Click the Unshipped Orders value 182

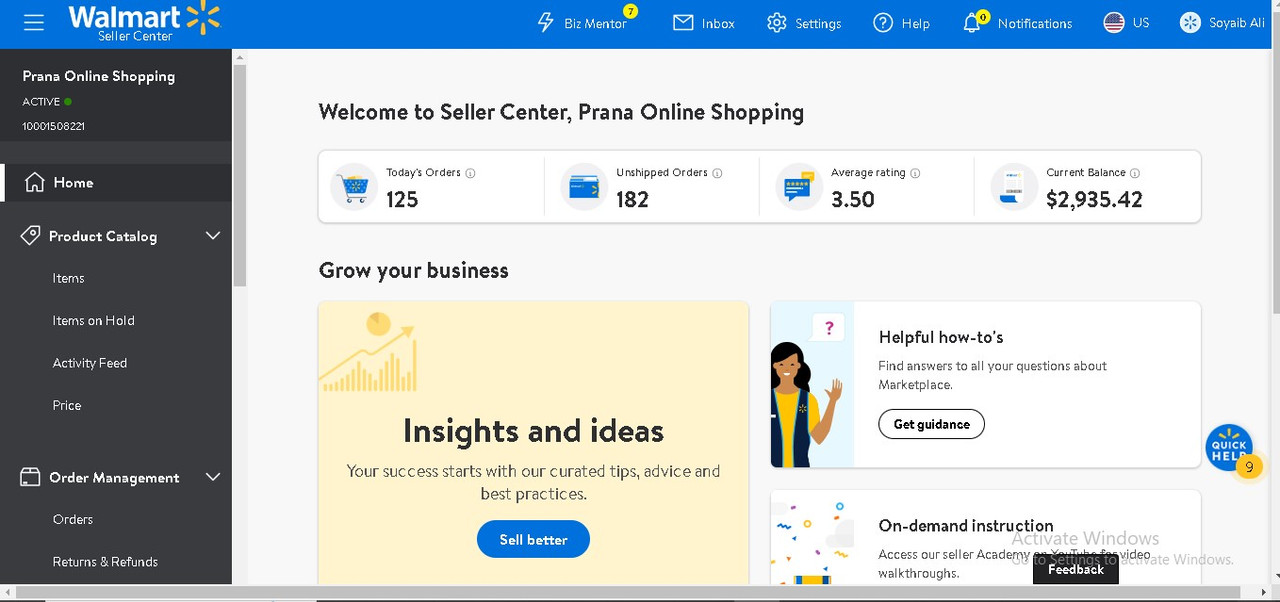coord(632,199)
